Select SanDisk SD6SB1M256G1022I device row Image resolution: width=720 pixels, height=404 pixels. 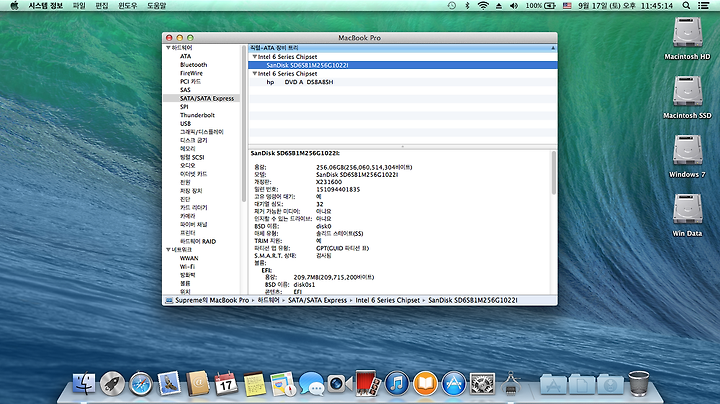click(x=403, y=65)
